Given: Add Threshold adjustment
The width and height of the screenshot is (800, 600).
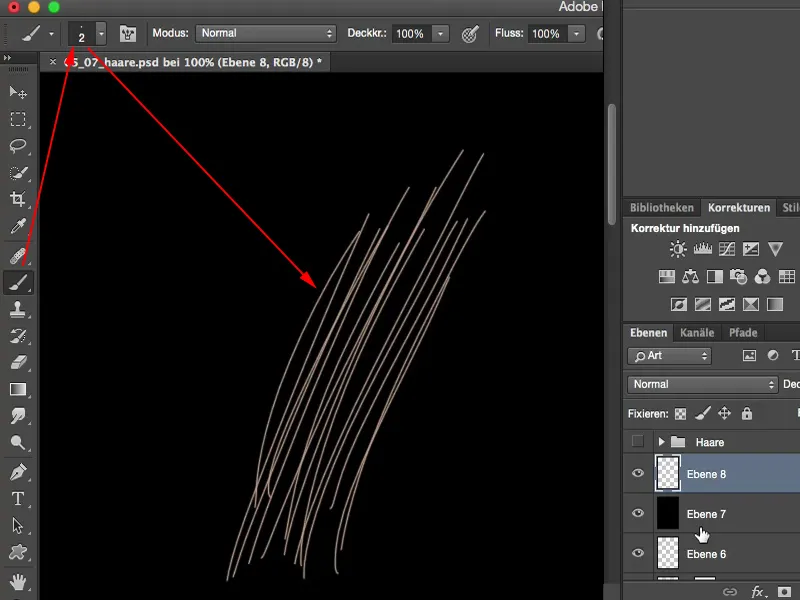Looking at the screenshot, I should pyautogui.click(x=727, y=305).
